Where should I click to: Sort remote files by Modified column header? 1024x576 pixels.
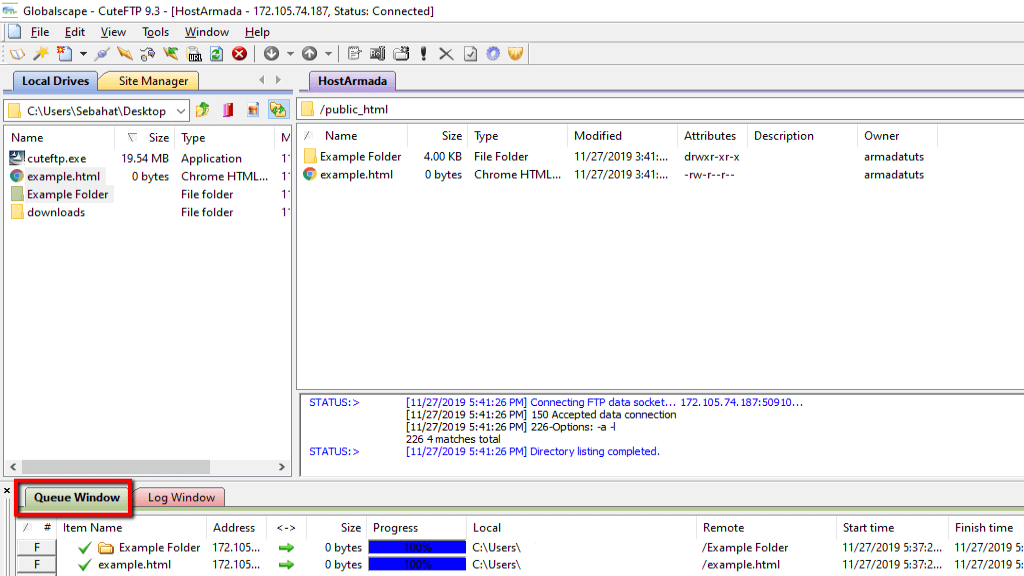pyautogui.click(x=622, y=136)
